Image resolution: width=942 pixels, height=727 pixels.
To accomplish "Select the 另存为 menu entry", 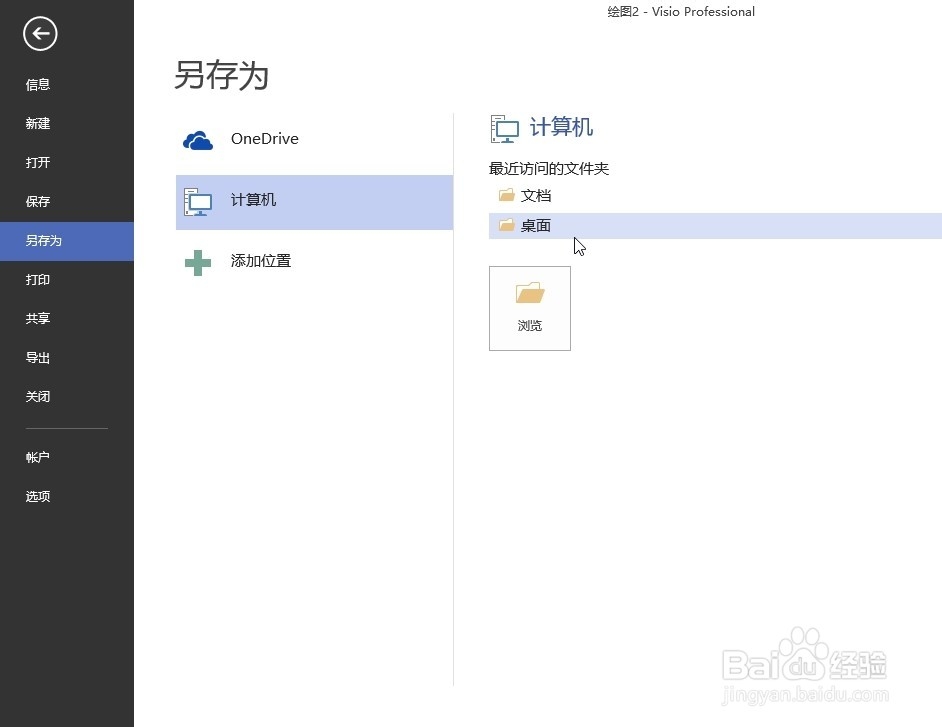I will pos(67,241).
